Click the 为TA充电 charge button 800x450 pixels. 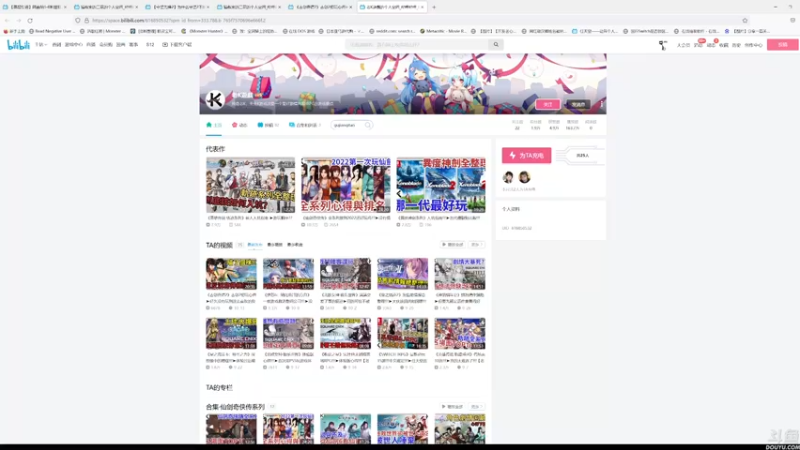[527, 156]
